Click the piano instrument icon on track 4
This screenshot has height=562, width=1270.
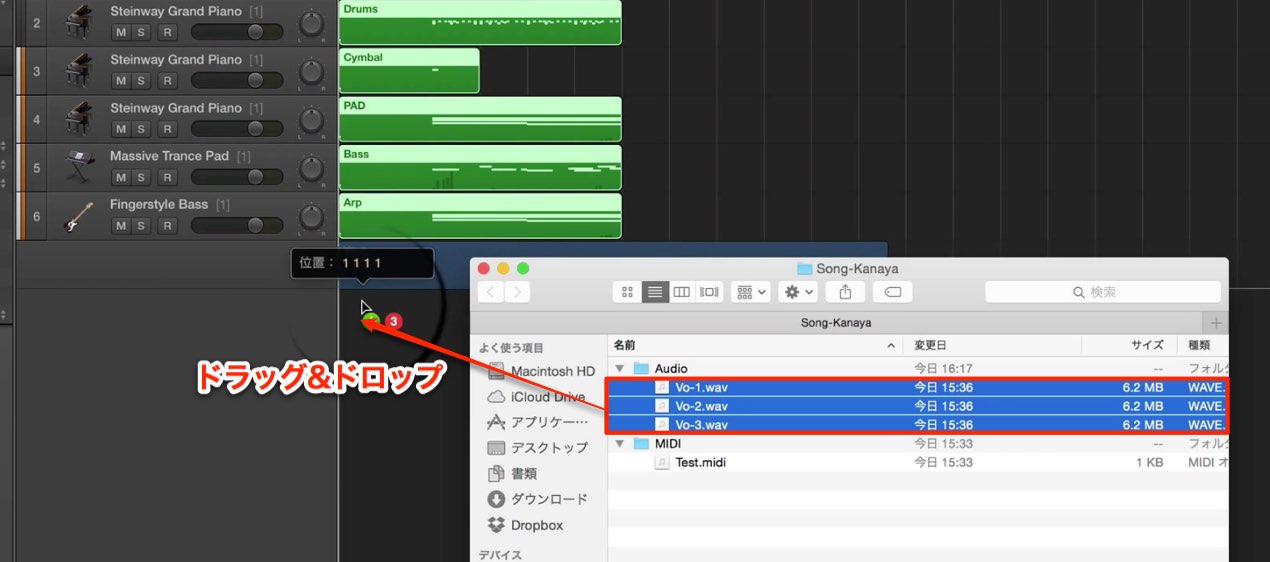78,118
